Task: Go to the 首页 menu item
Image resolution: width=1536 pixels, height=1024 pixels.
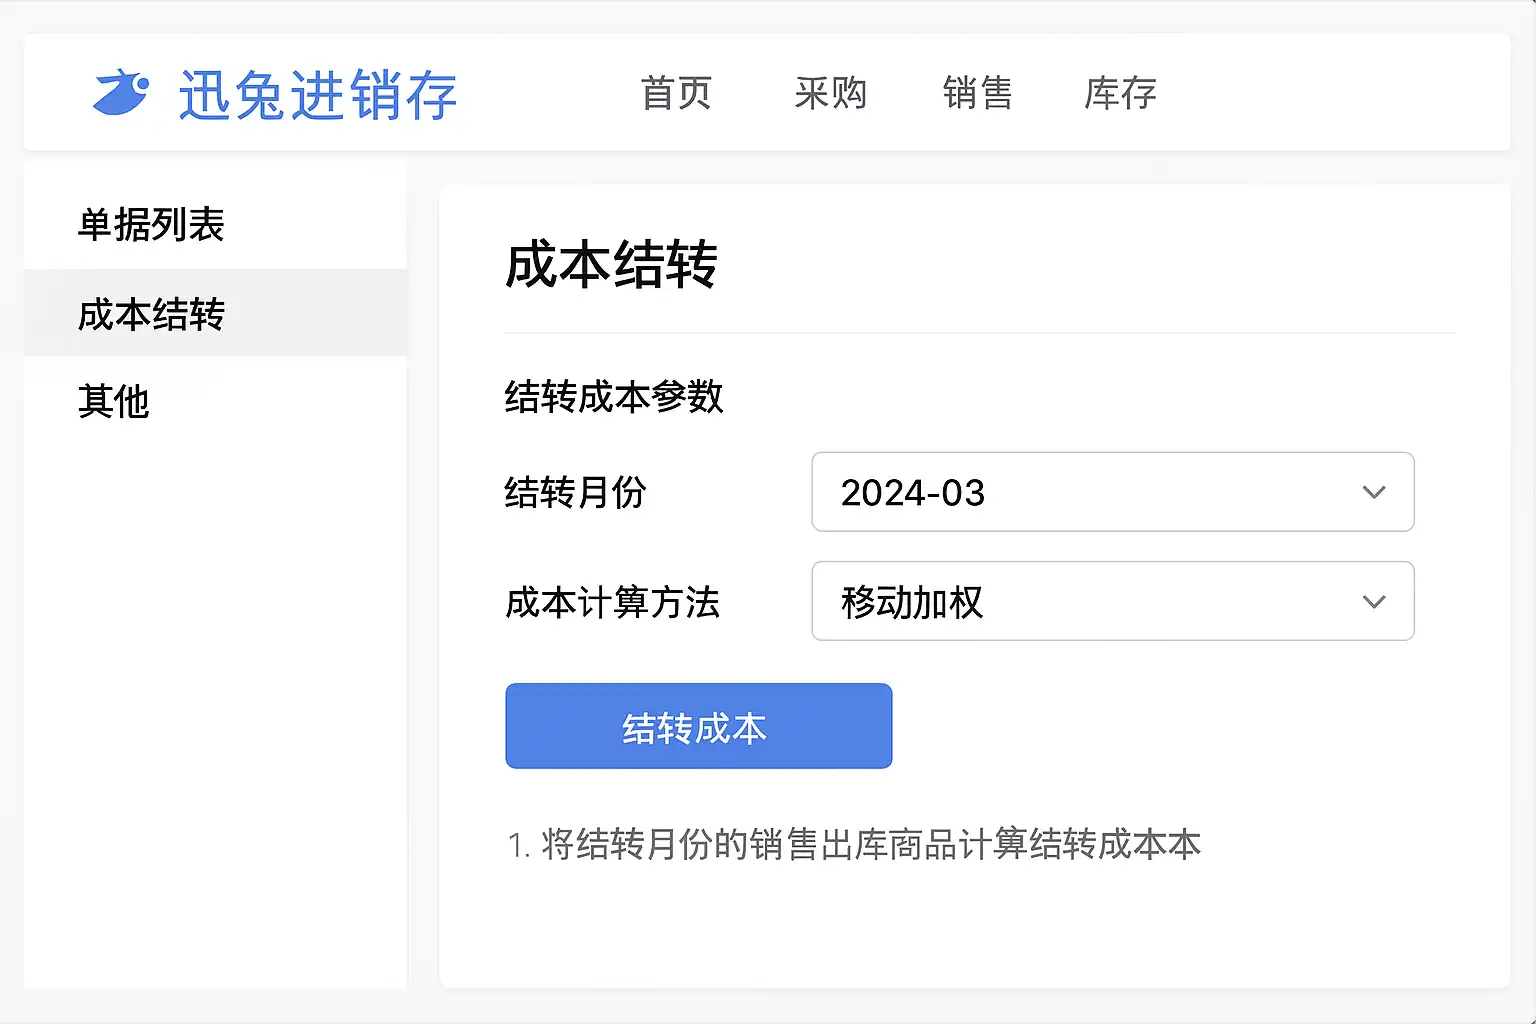Action: coord(676,93)
